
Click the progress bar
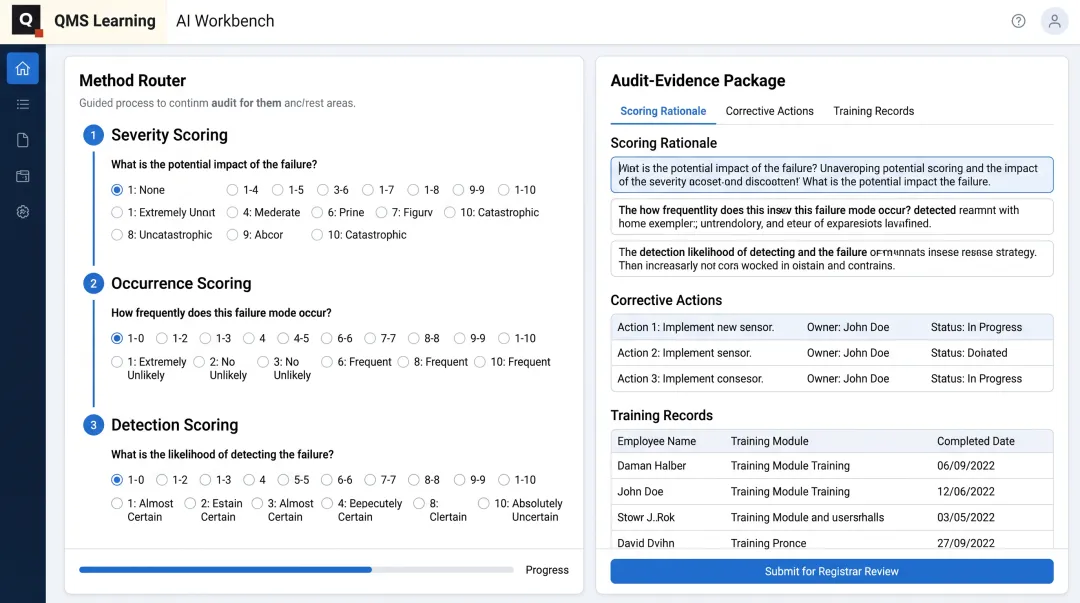click(x=296, y=570)
